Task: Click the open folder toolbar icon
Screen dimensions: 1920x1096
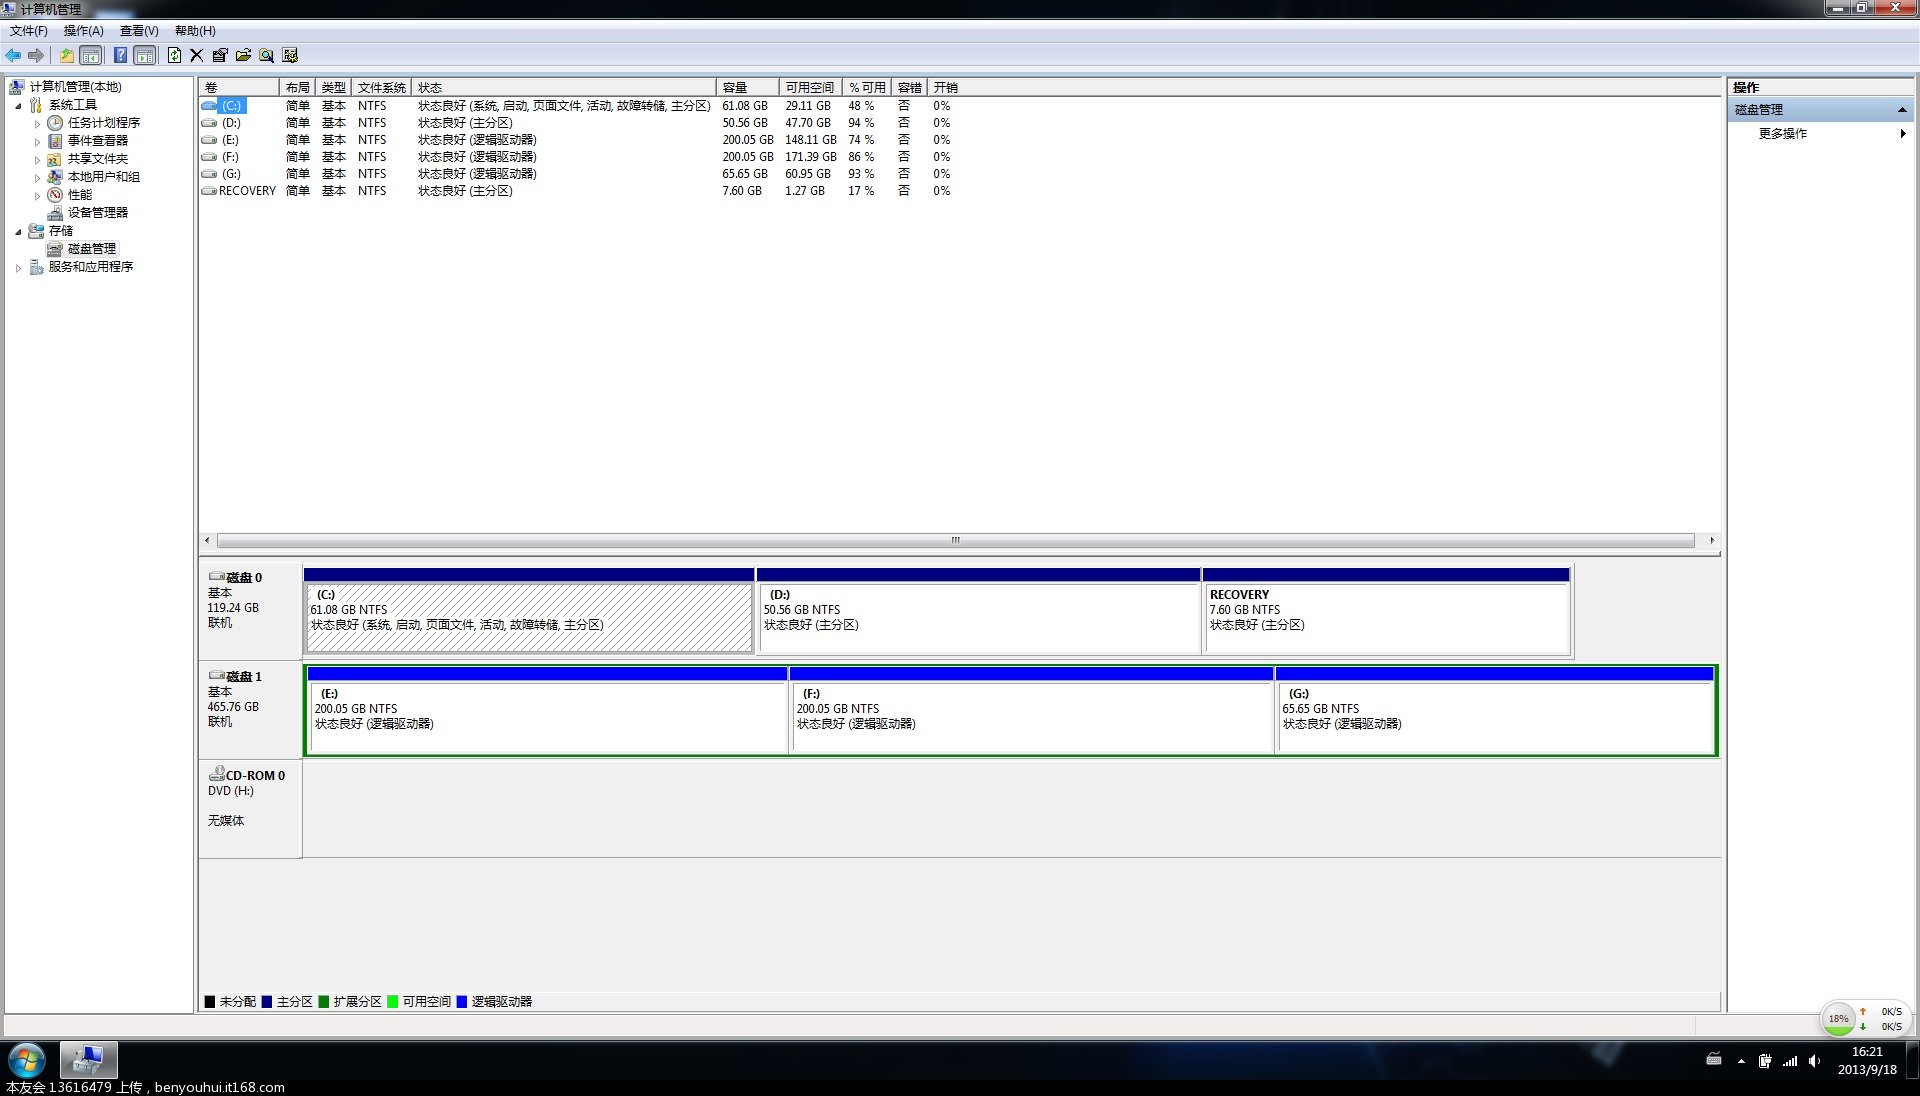Action: coord(243,56)
